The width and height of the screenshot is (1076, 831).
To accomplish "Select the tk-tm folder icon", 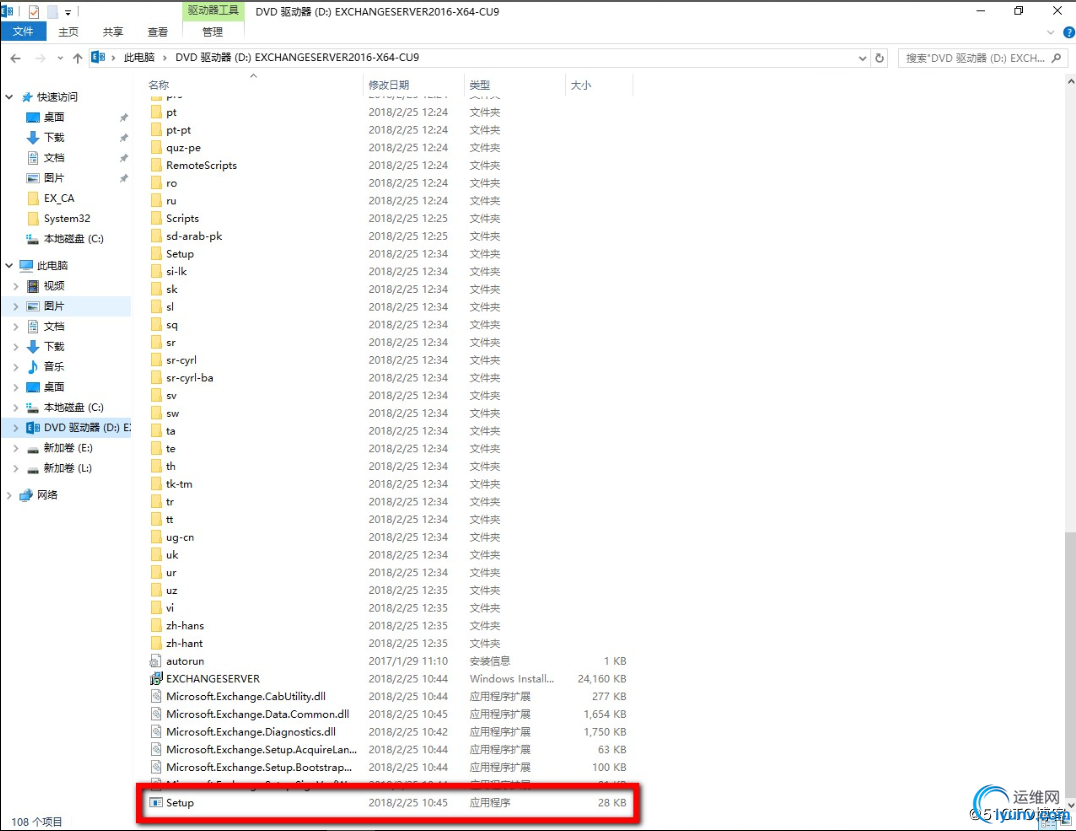I will (x=156, y=484).
